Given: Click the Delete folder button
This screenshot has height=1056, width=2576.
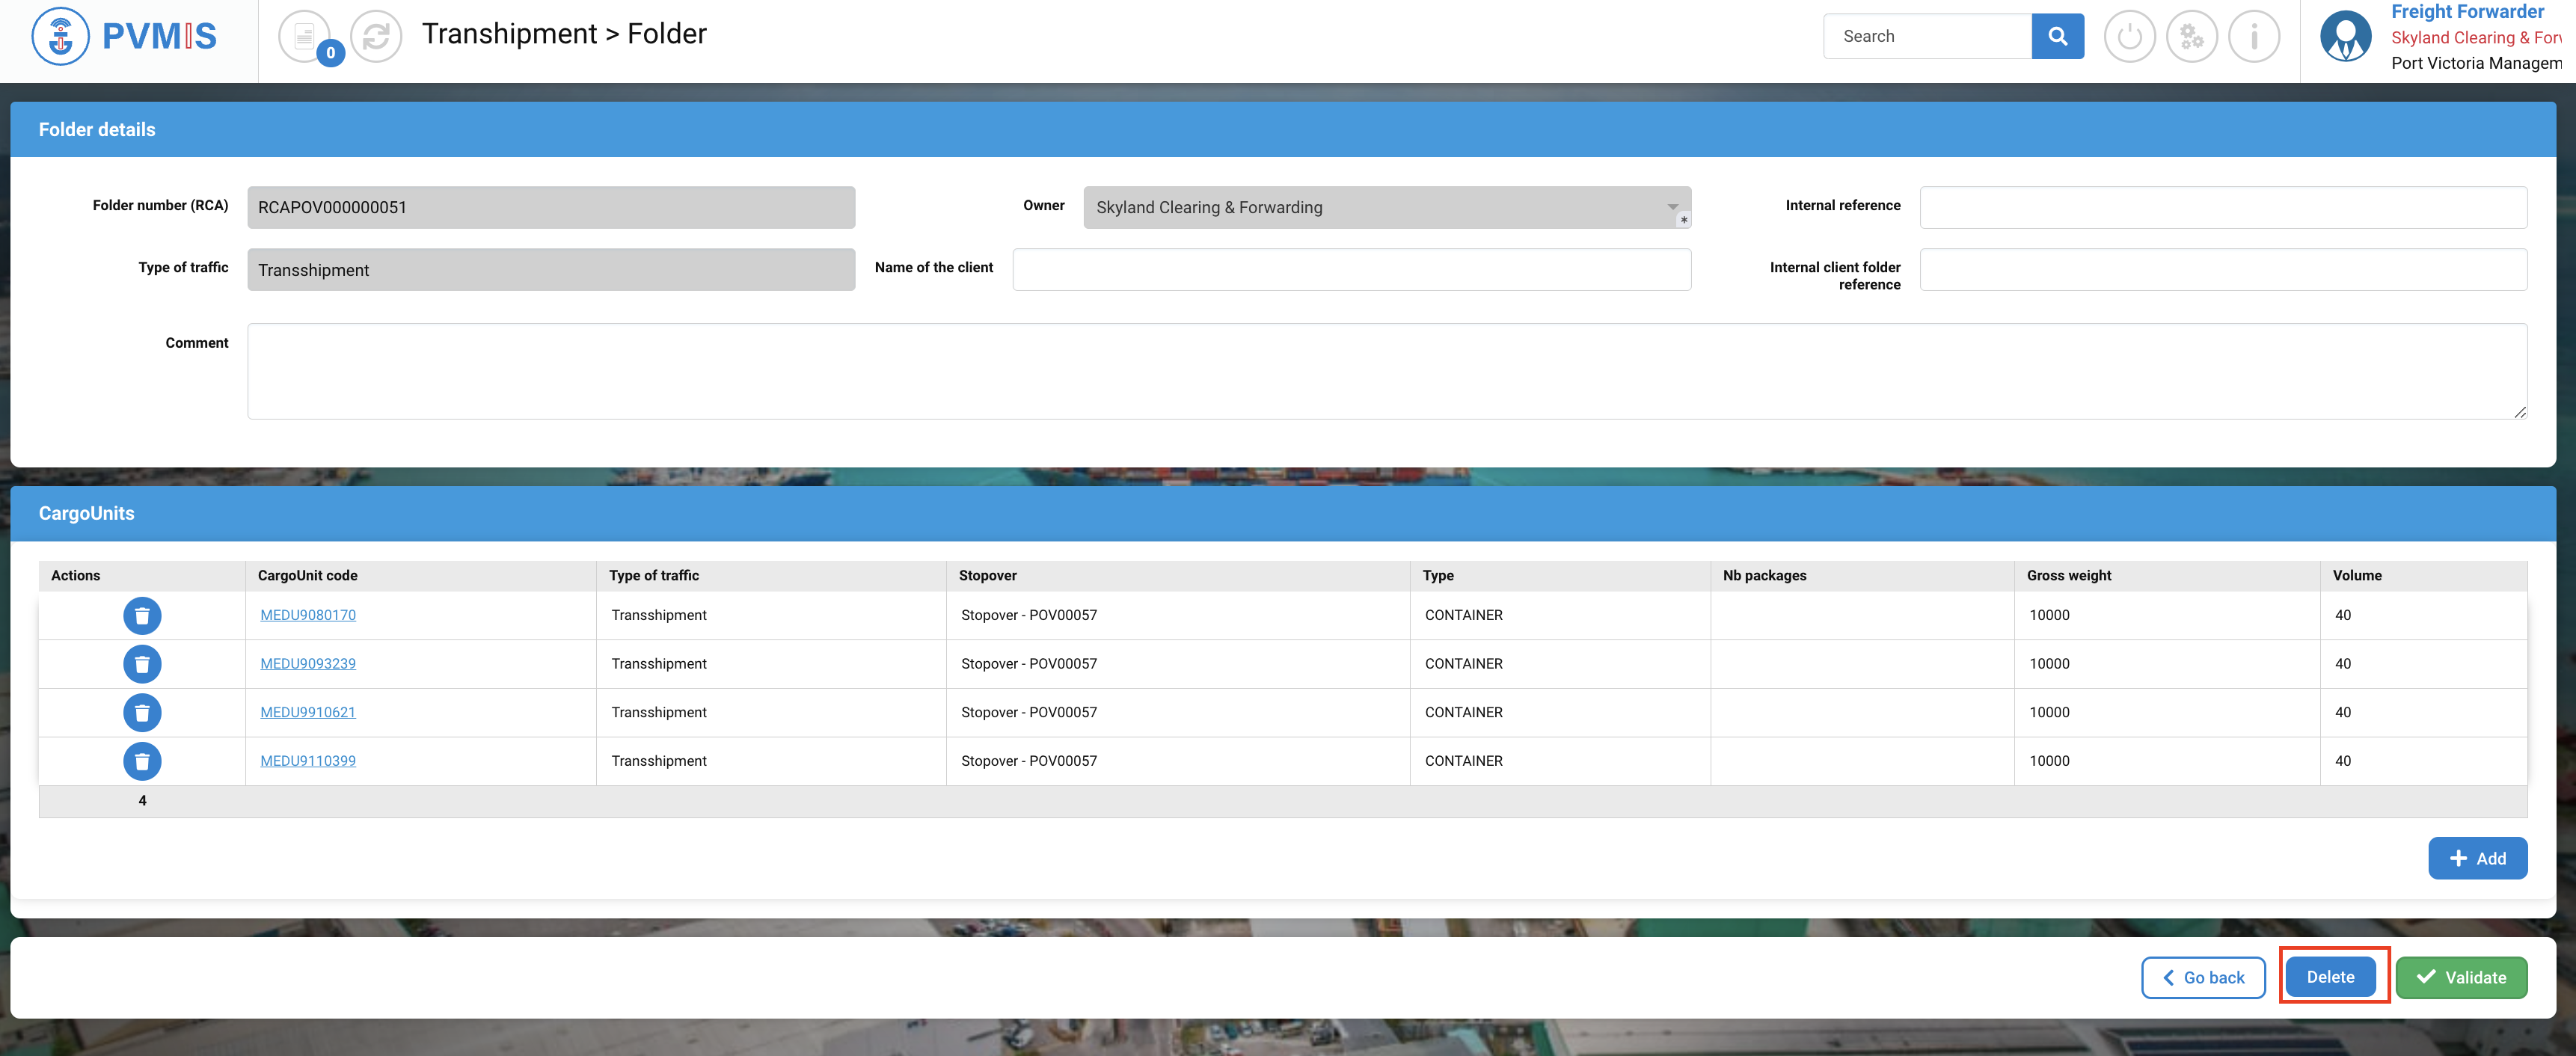Looking at the screenshot, I should click(2330, 977).
